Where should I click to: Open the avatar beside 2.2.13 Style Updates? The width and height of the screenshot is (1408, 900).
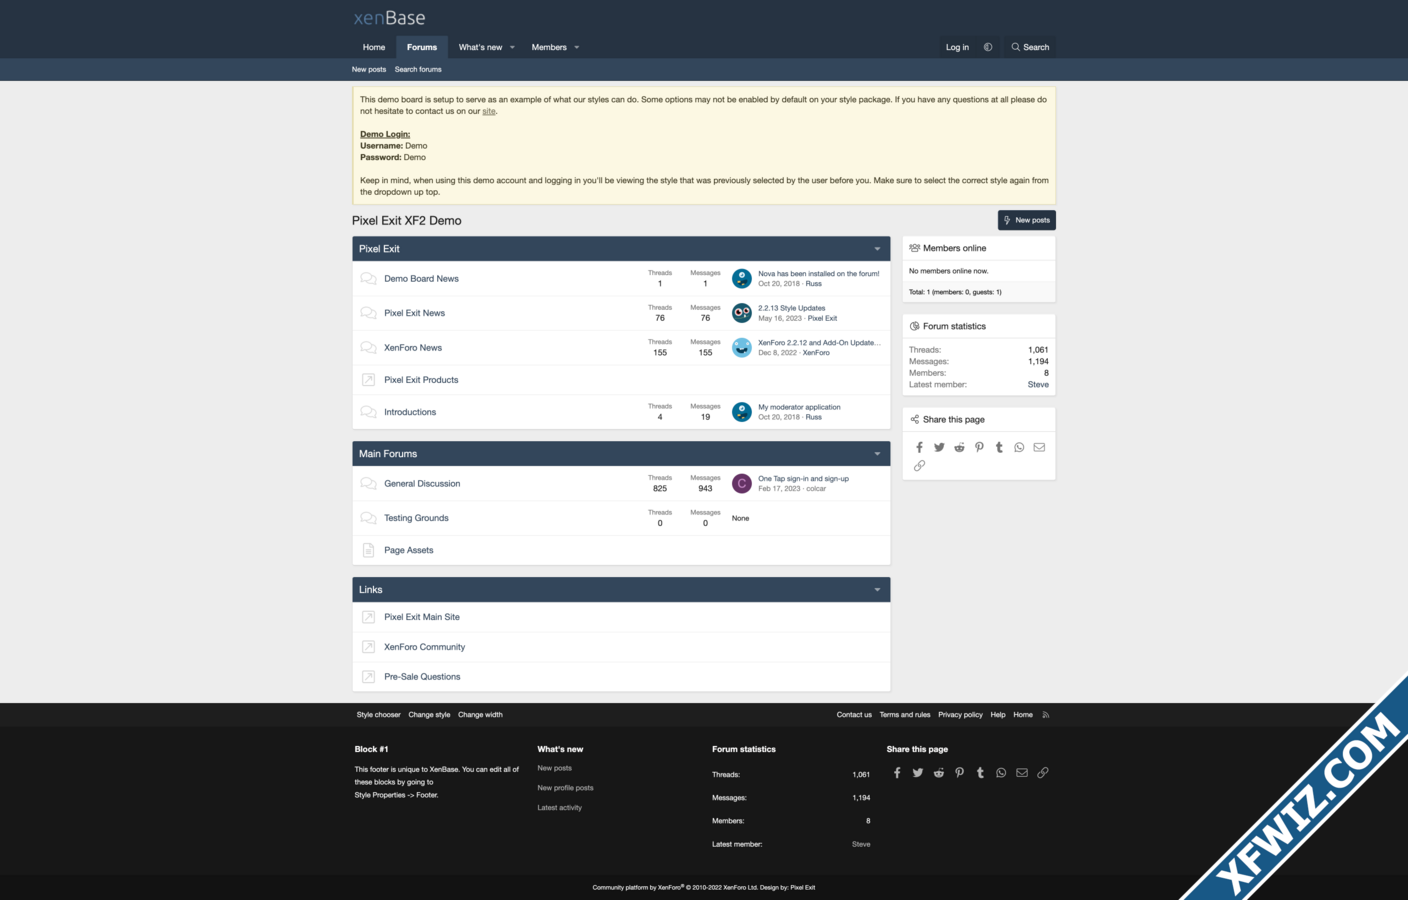pos(742,313)
